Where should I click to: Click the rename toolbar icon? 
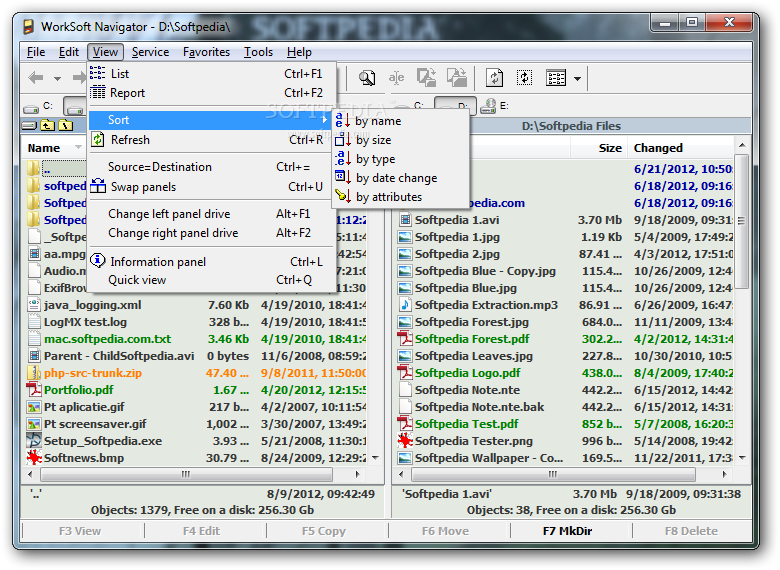coord(396,78)
